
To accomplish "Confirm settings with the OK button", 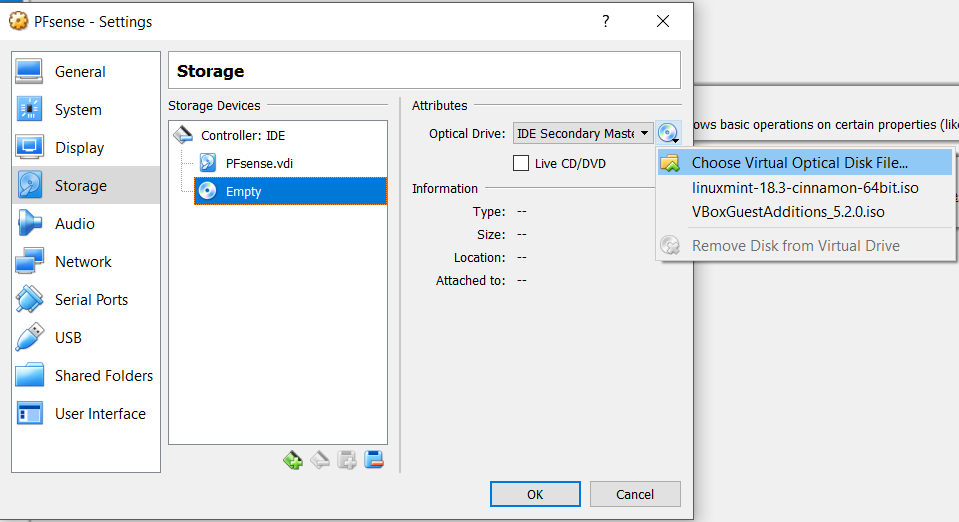I will pos(535,494).
